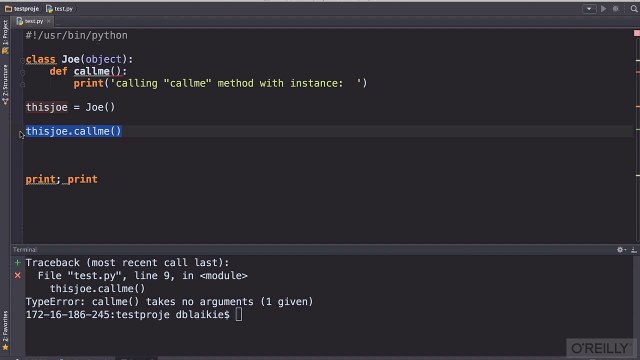The width and height of the screenshot is (640, 360).
Task: Click the Favorites star icon
Action: [5, 347]
